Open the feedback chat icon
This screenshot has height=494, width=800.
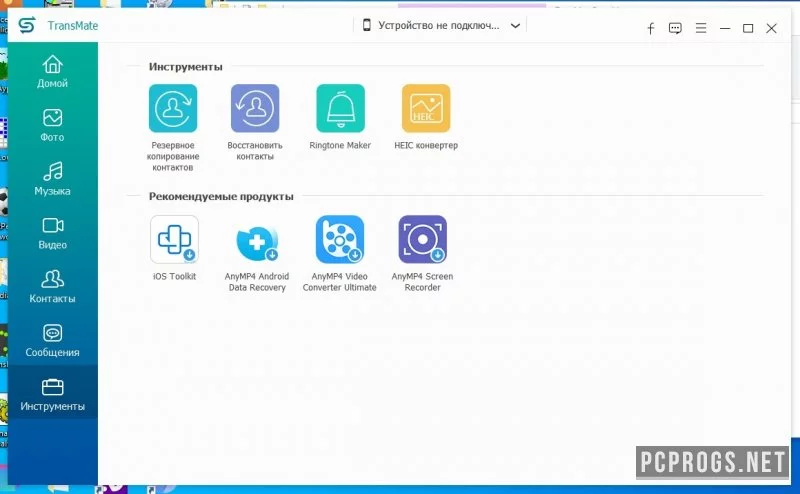(675, 29)
